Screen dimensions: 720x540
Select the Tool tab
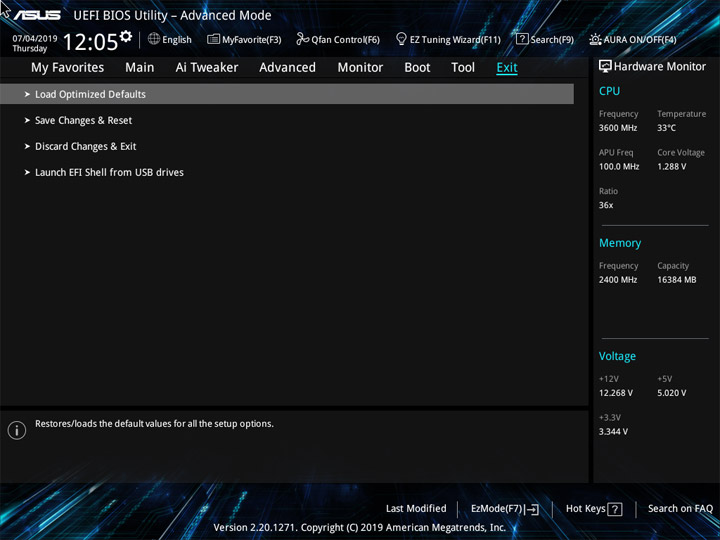pos(463,68)
